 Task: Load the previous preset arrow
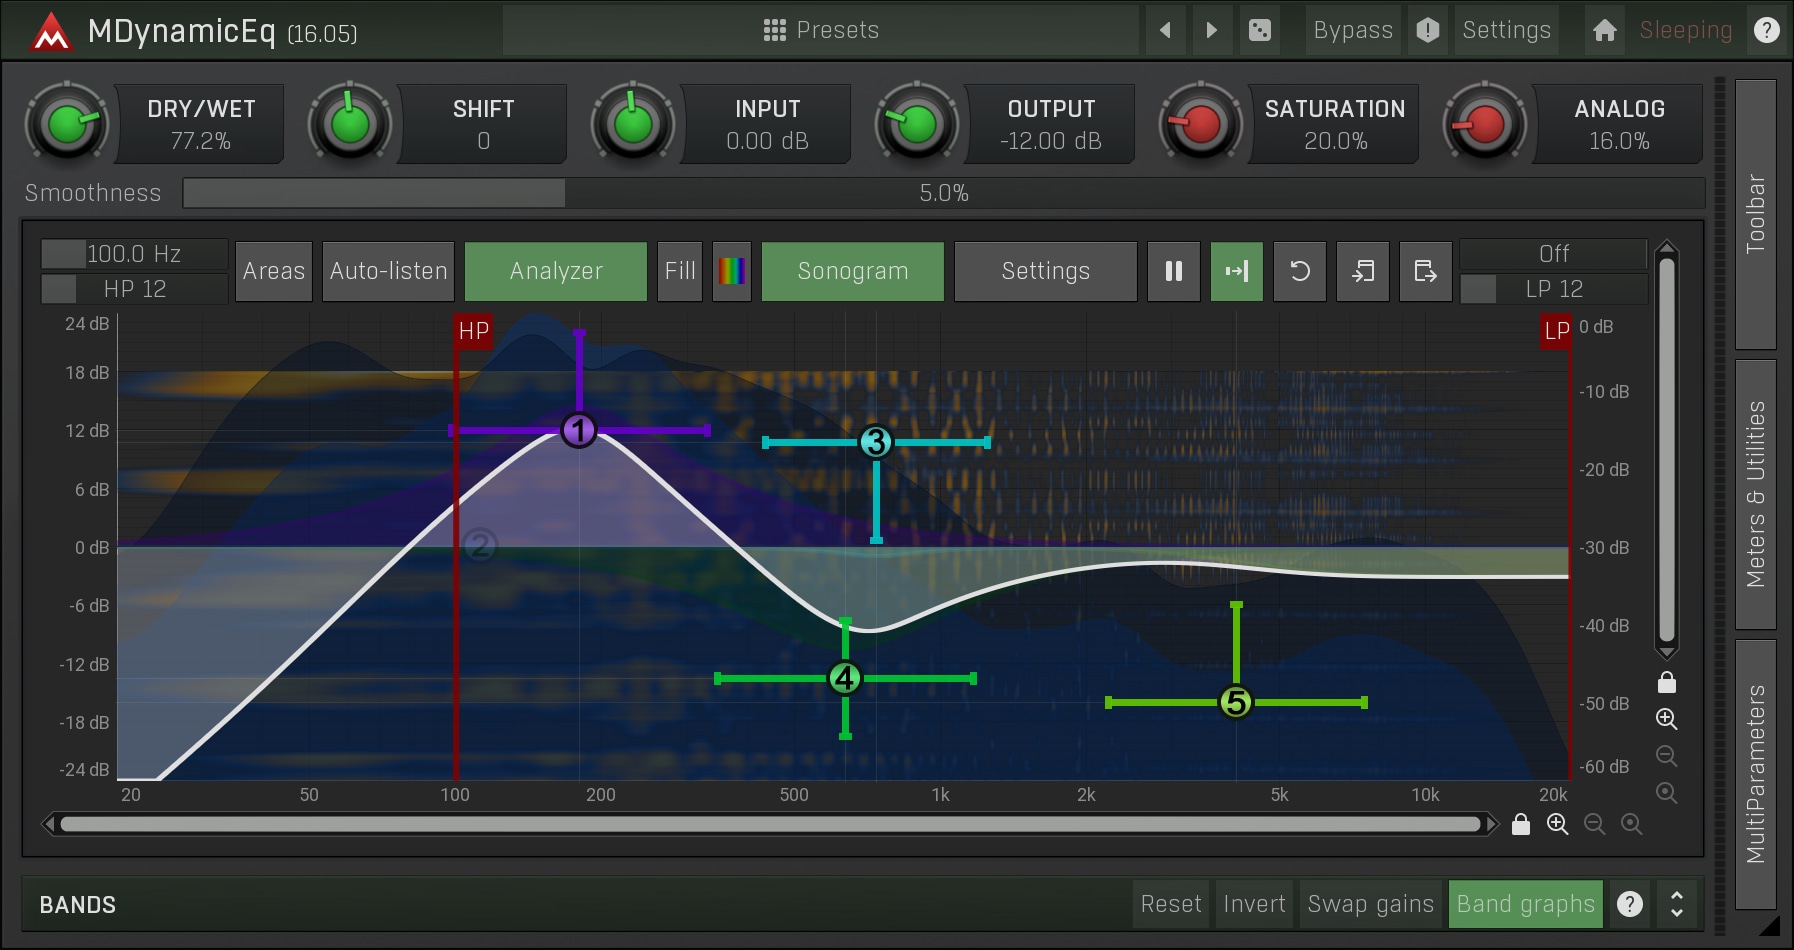(1165, 30)
